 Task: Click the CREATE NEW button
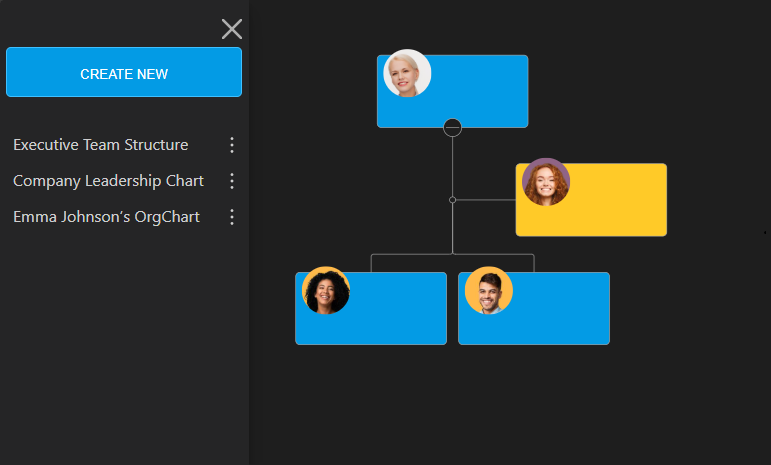(124, 73)
